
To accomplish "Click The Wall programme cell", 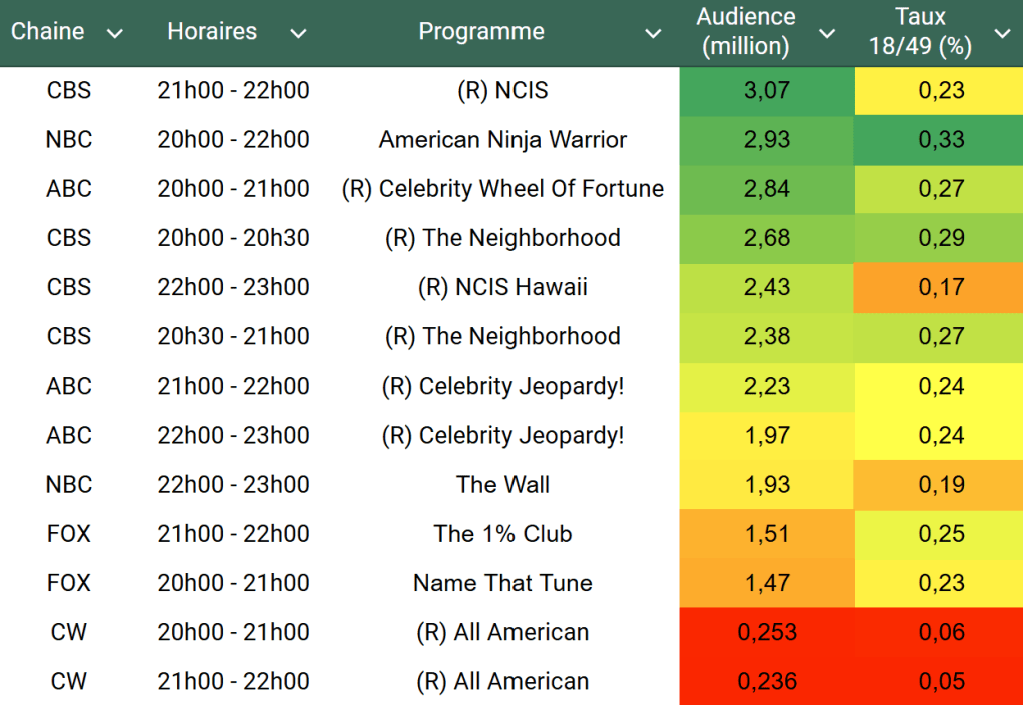I will [502, 485].
